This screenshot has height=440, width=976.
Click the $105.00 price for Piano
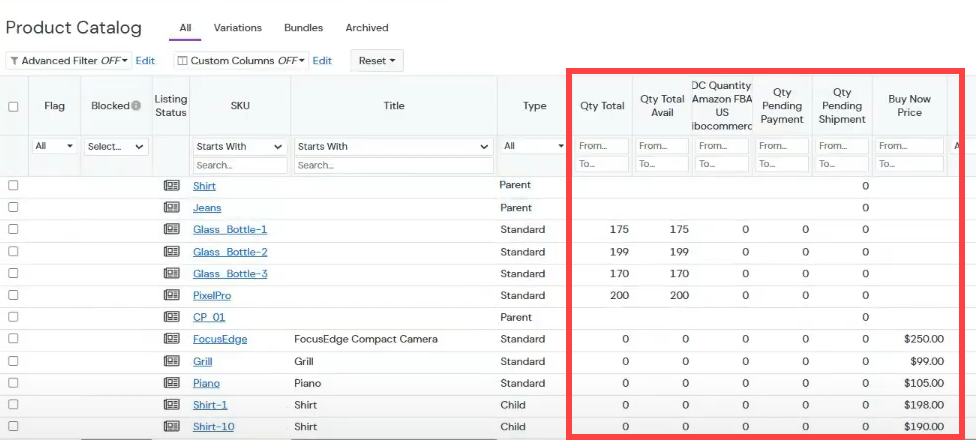(924, 383)
